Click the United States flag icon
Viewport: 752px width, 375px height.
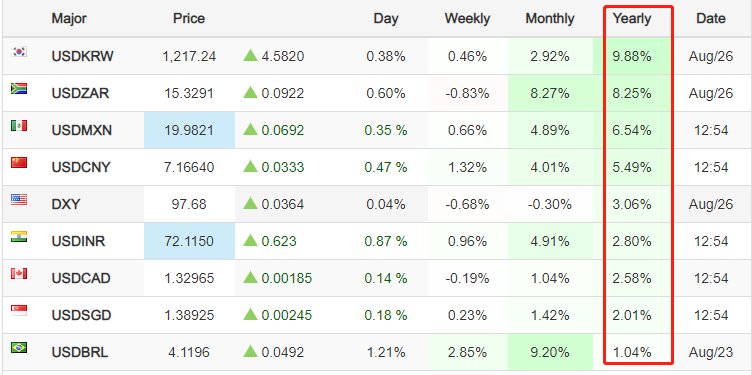pos(19,199)
